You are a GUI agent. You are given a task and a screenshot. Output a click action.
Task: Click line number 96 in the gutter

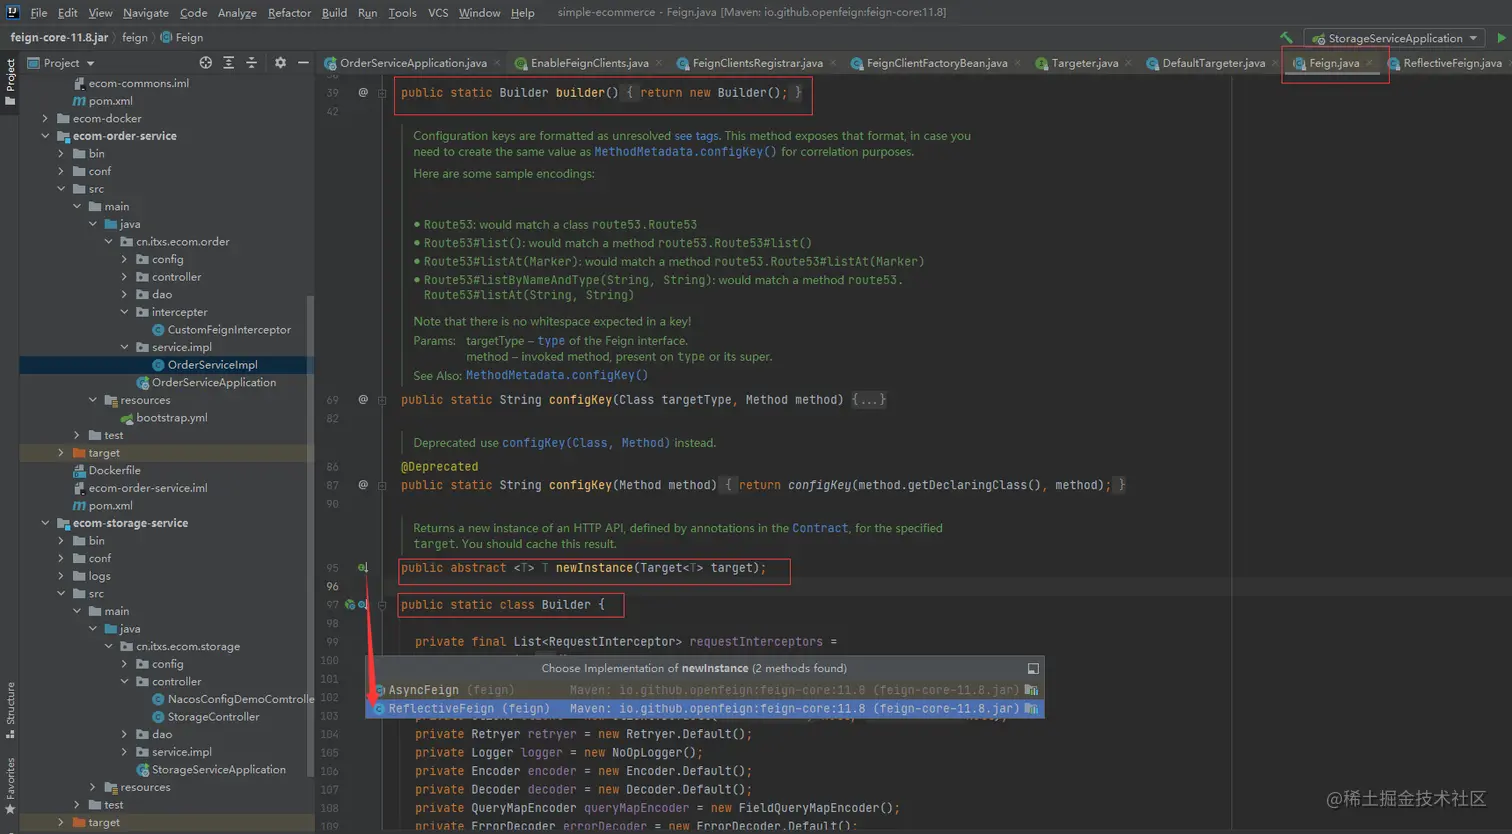click(x=332, y=586)
